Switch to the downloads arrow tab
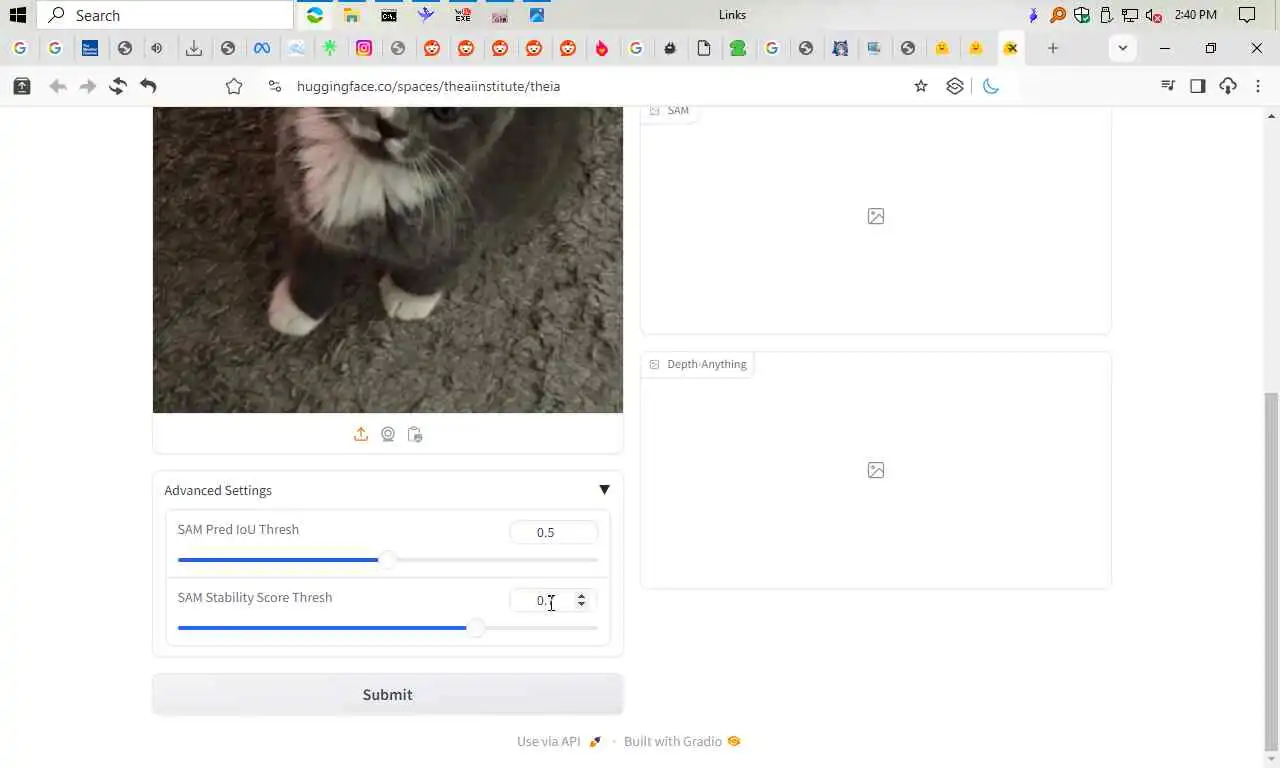 (194, 48)
